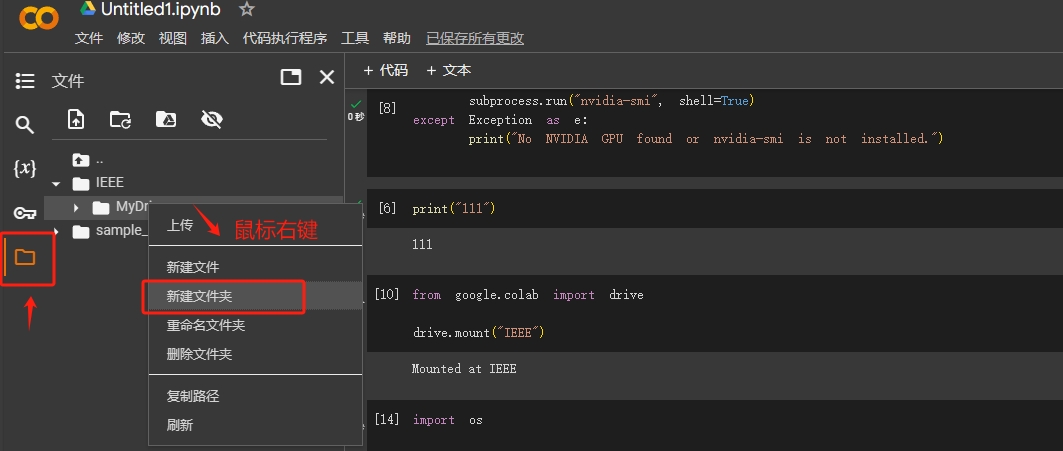Choose 新建文件夹 in context menu
The width and height of the screenshot is (1063, 451).
[255, 296]
